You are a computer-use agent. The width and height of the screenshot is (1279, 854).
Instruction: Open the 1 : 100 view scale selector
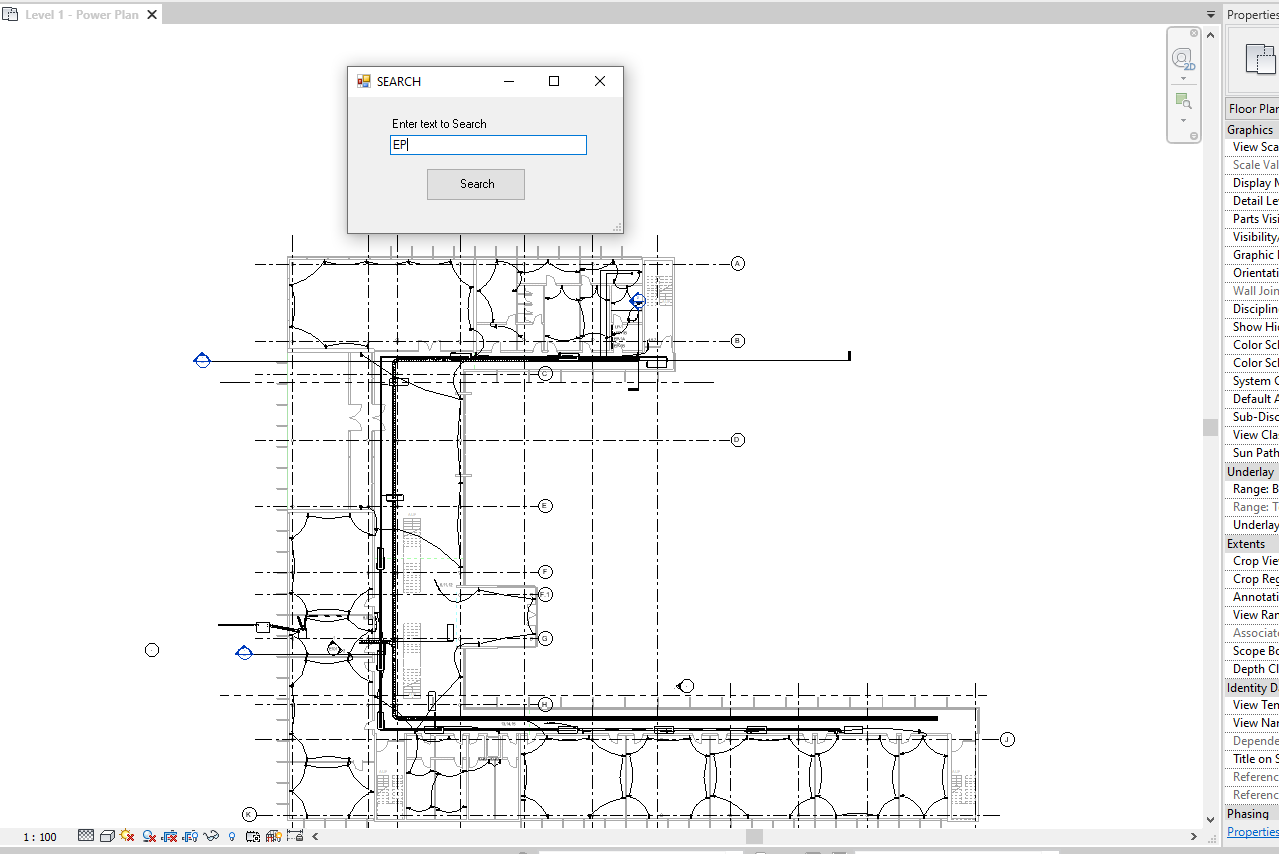coord(40,837)
